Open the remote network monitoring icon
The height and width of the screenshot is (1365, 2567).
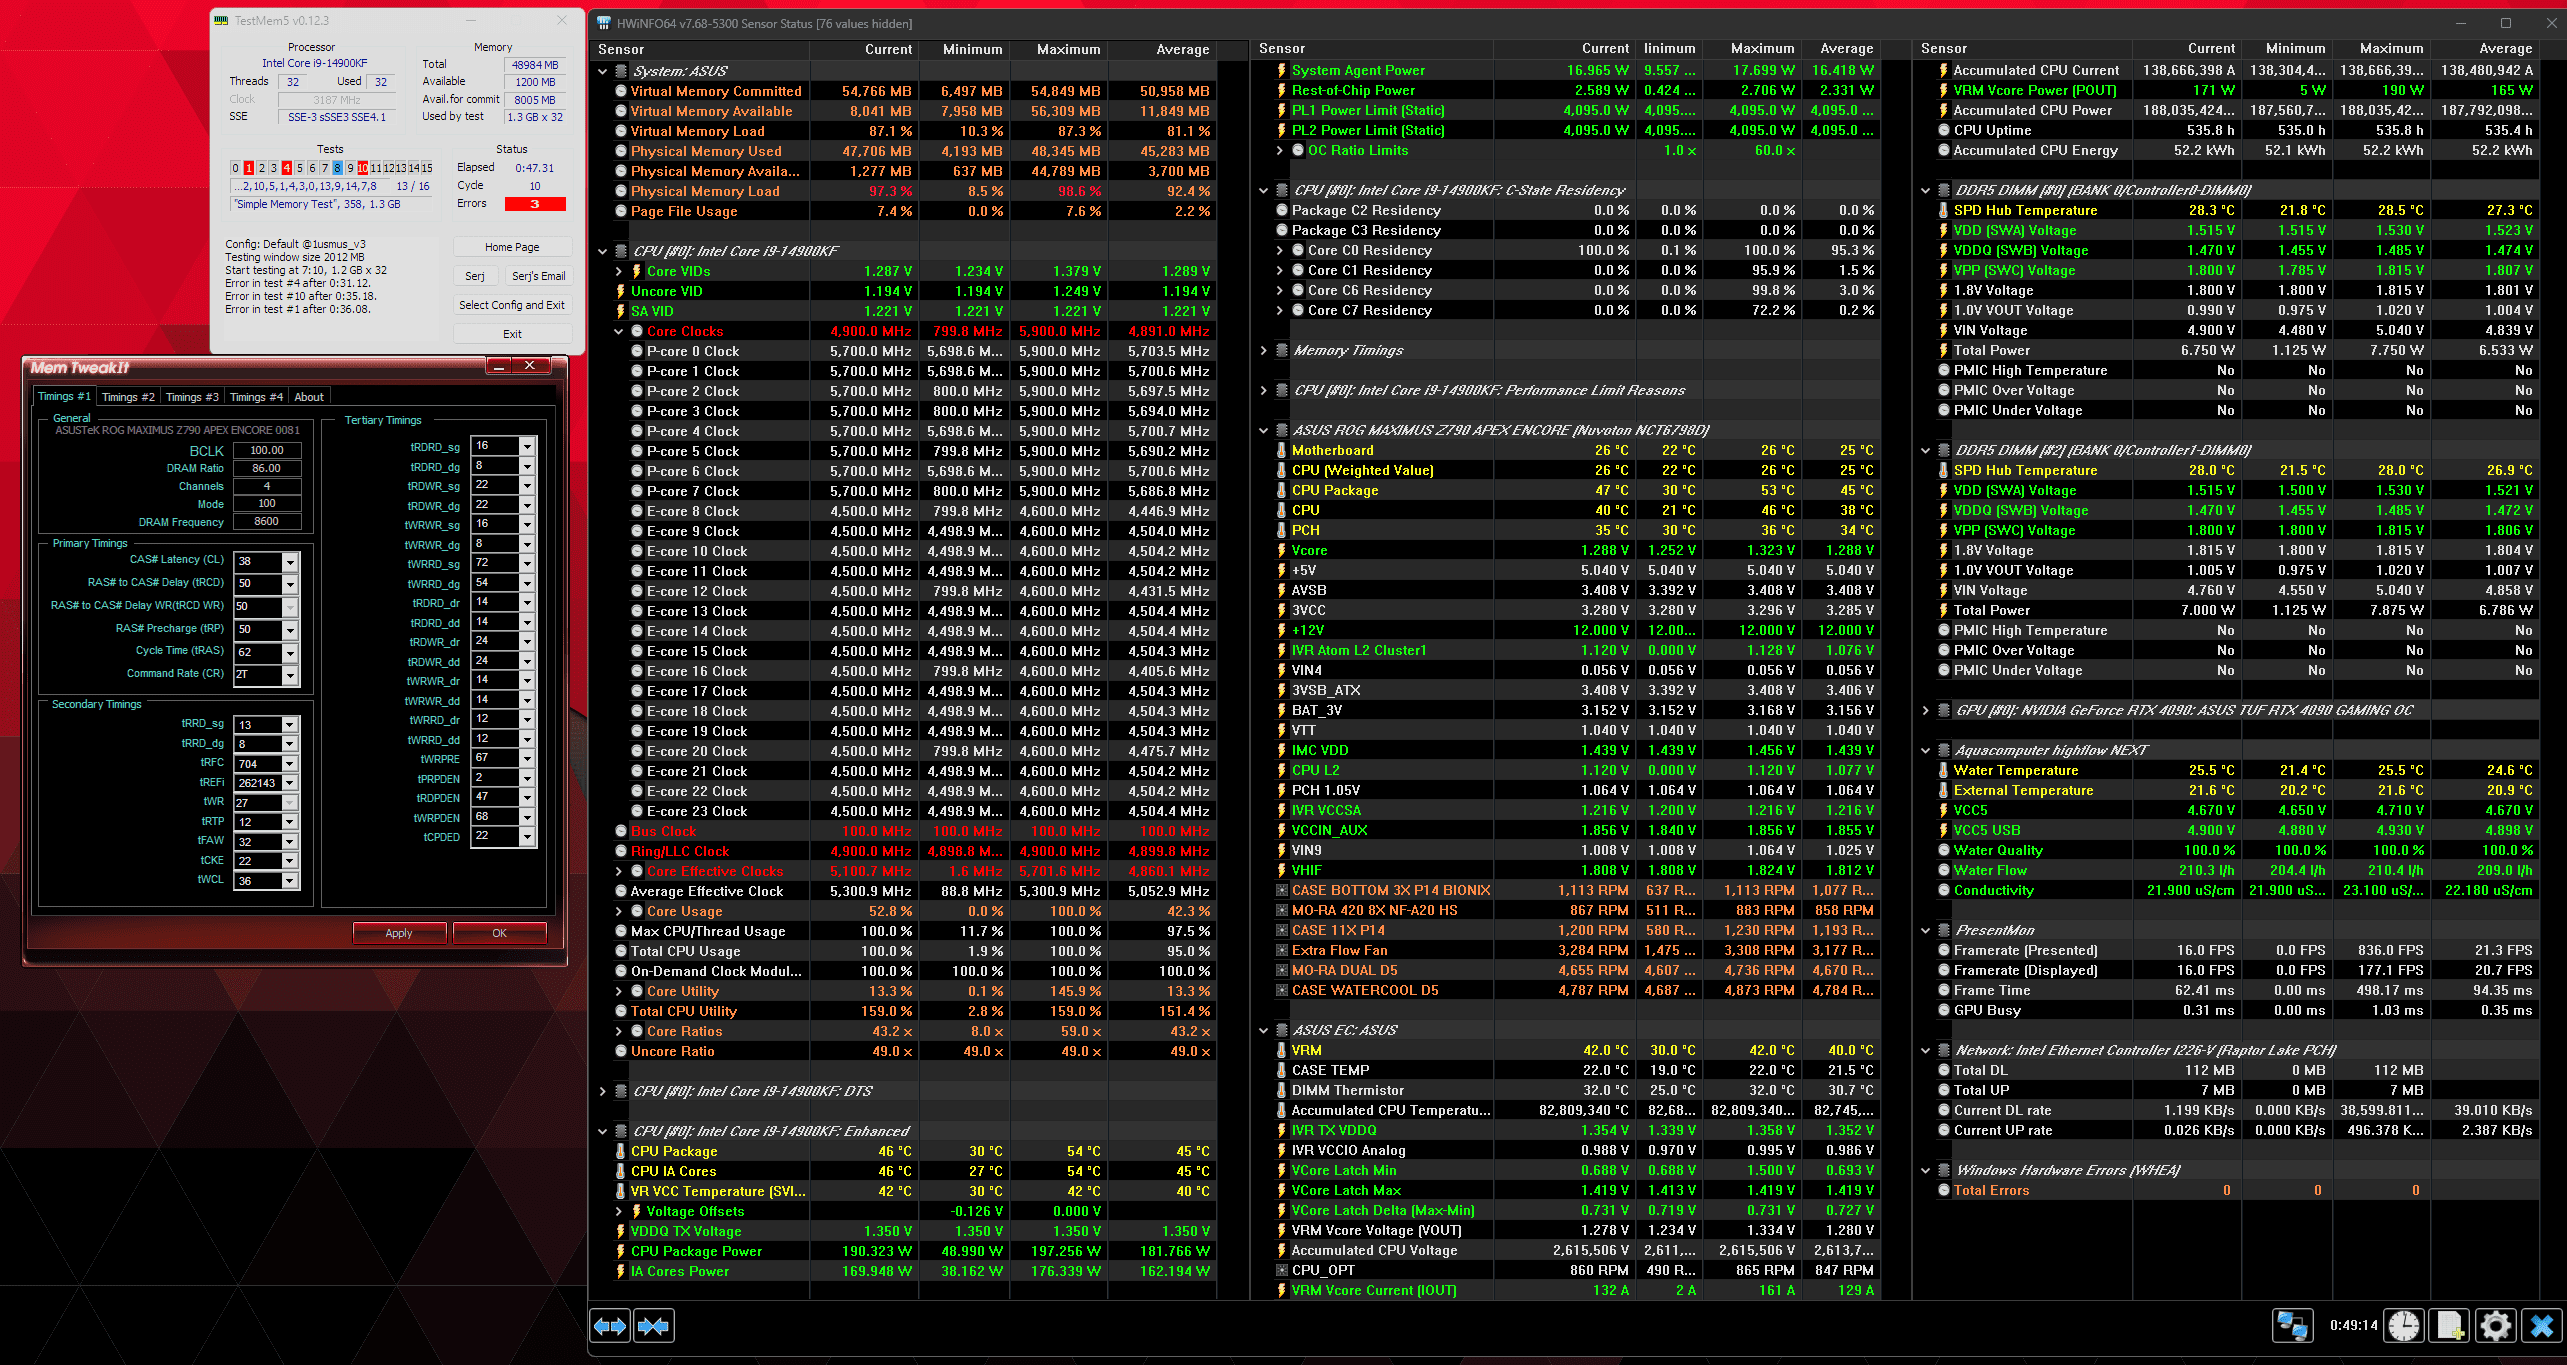point(2291,1326)
